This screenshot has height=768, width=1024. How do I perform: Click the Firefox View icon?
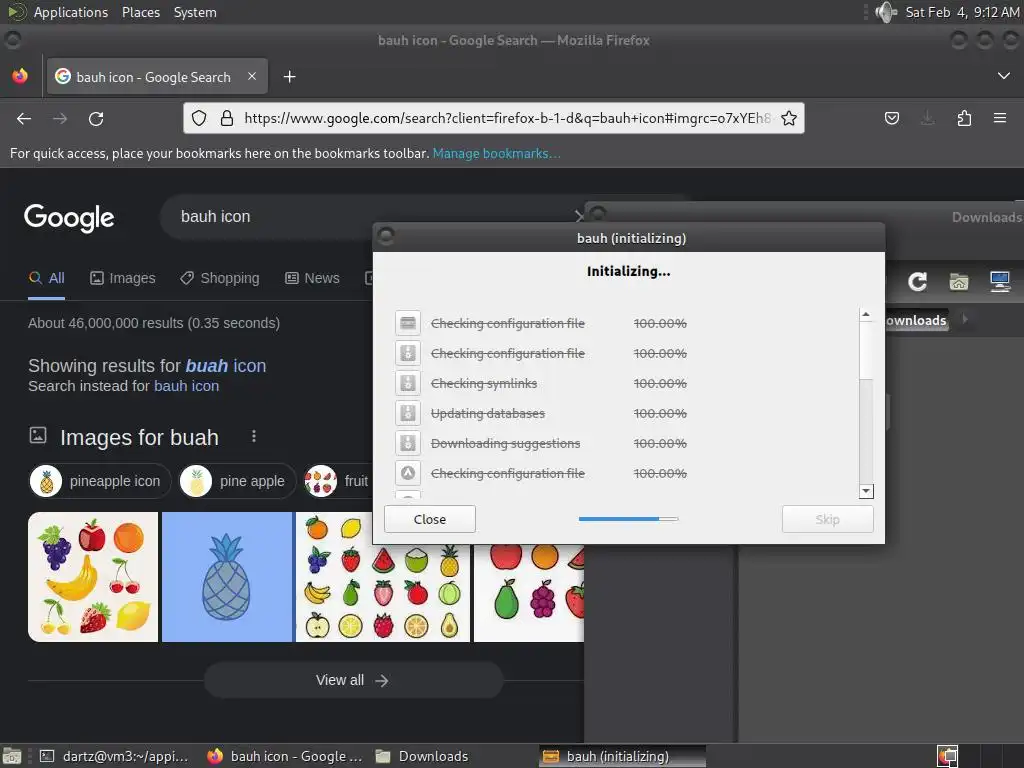pyautogui.click(x=20, y=76)
